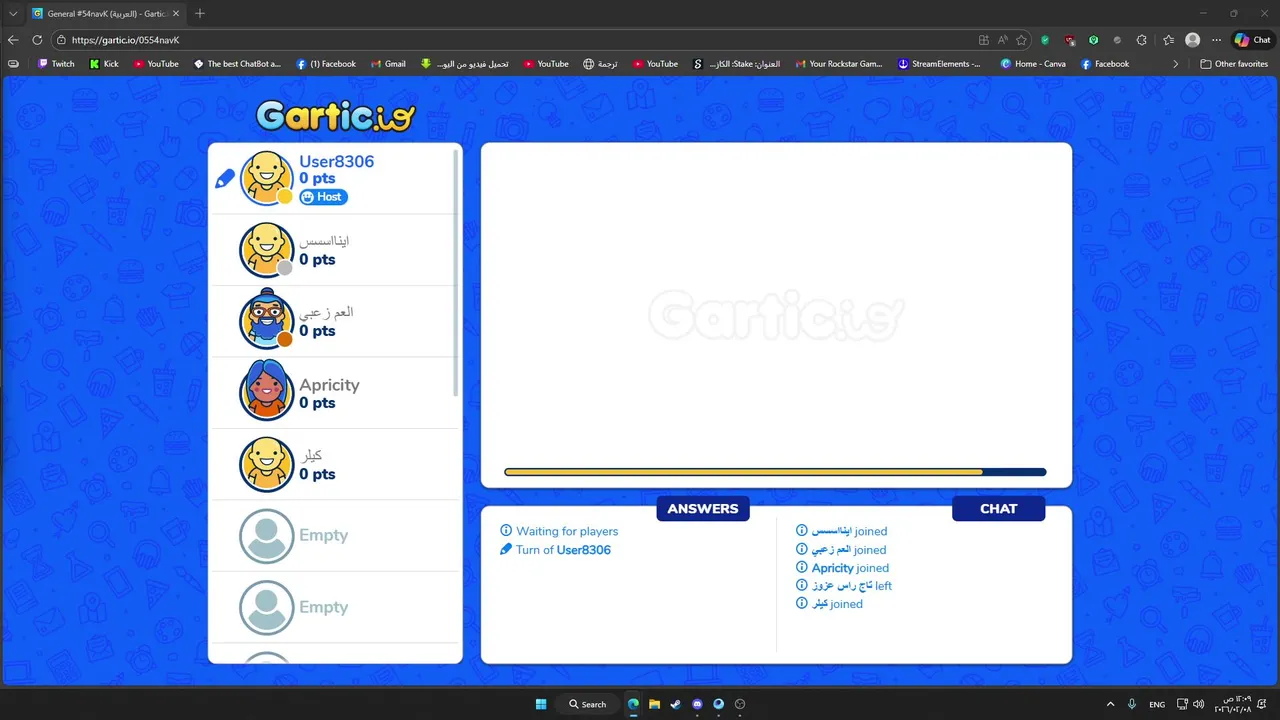Reload the page with the refresh icon
The height and width of the screenshot is (720, 1280).
[x=37, y=40]
